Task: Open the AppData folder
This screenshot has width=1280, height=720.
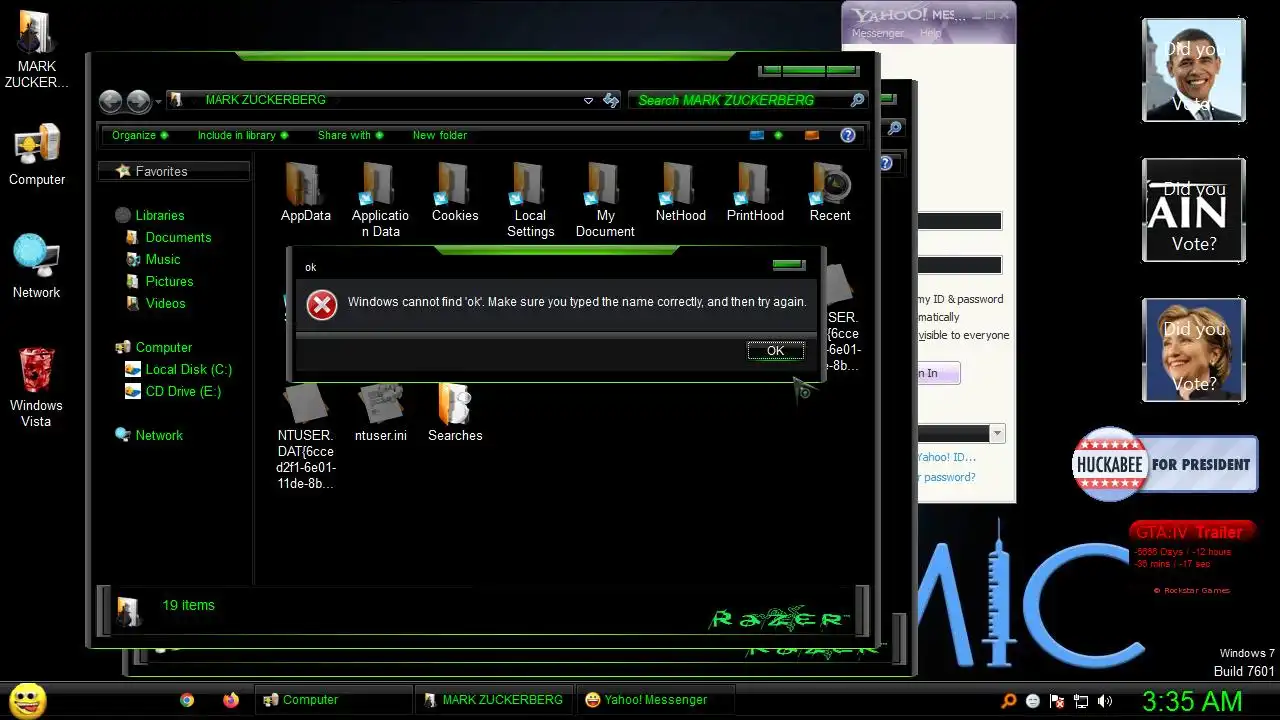Action: click(305, 193)
